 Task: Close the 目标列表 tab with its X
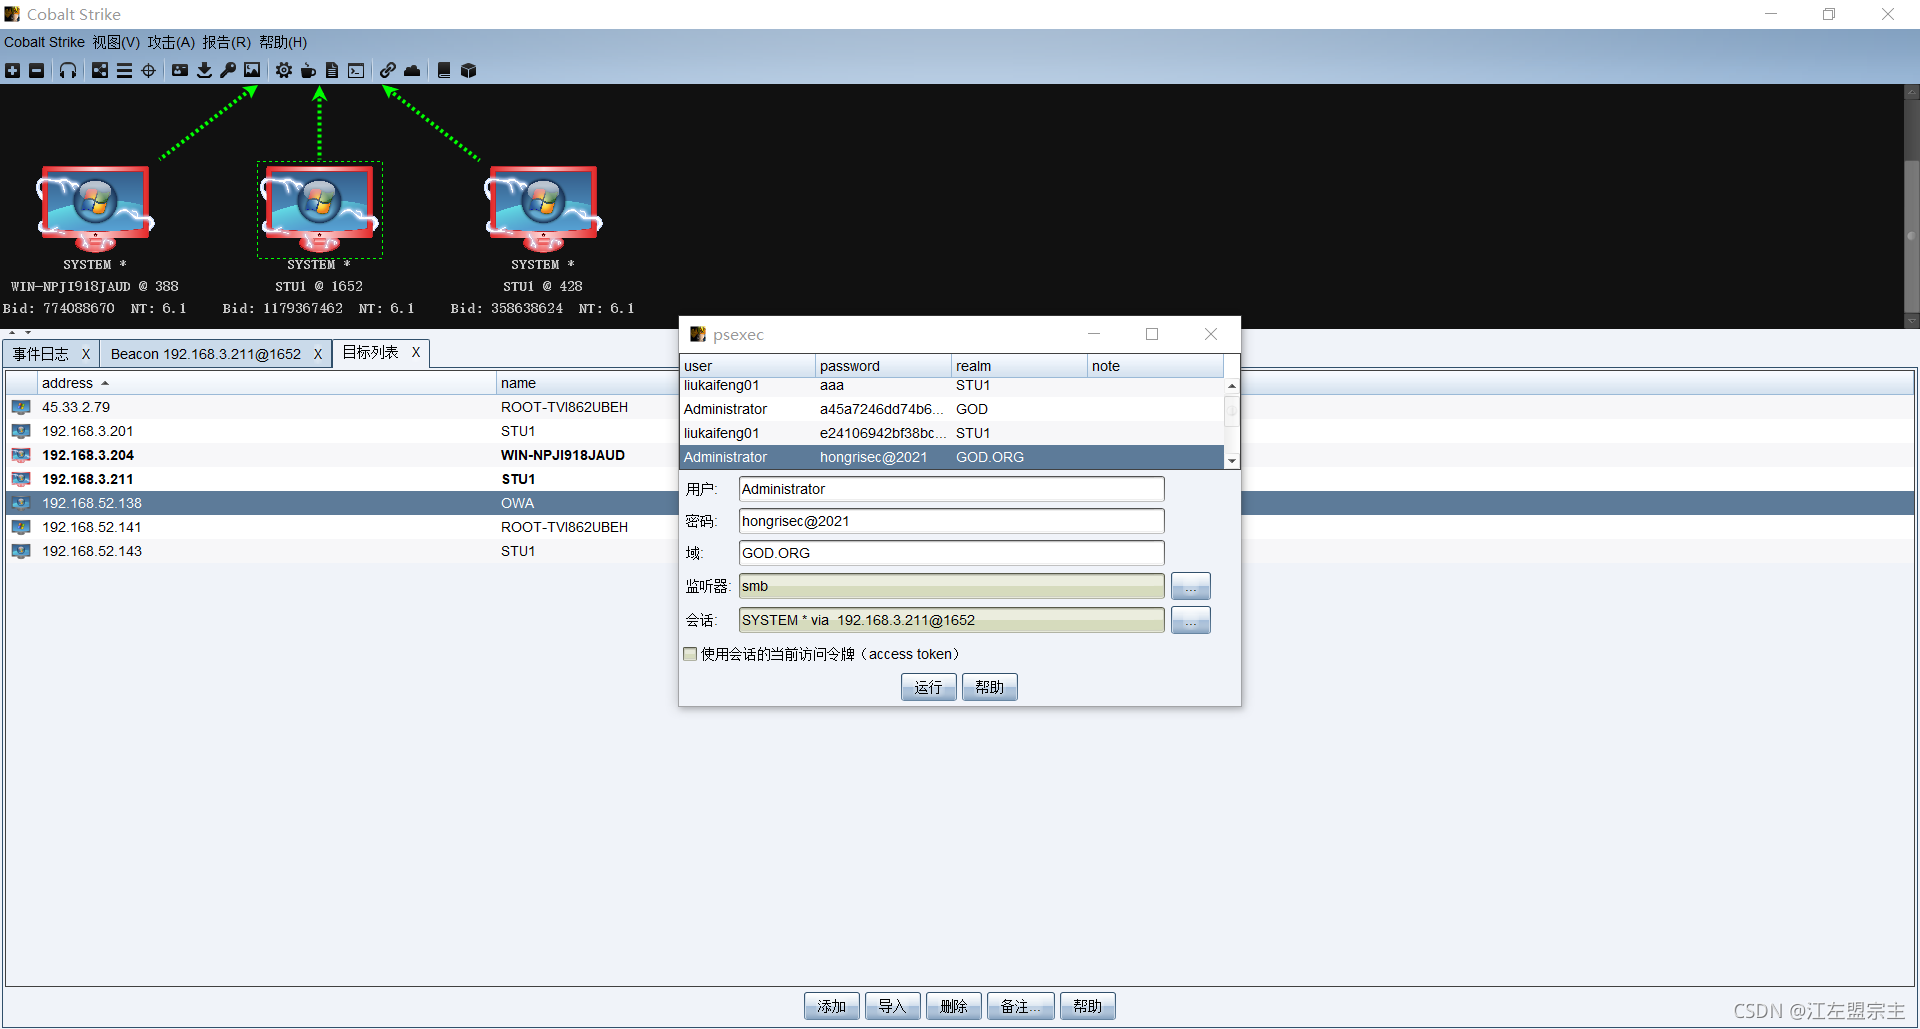pos(416,352)
